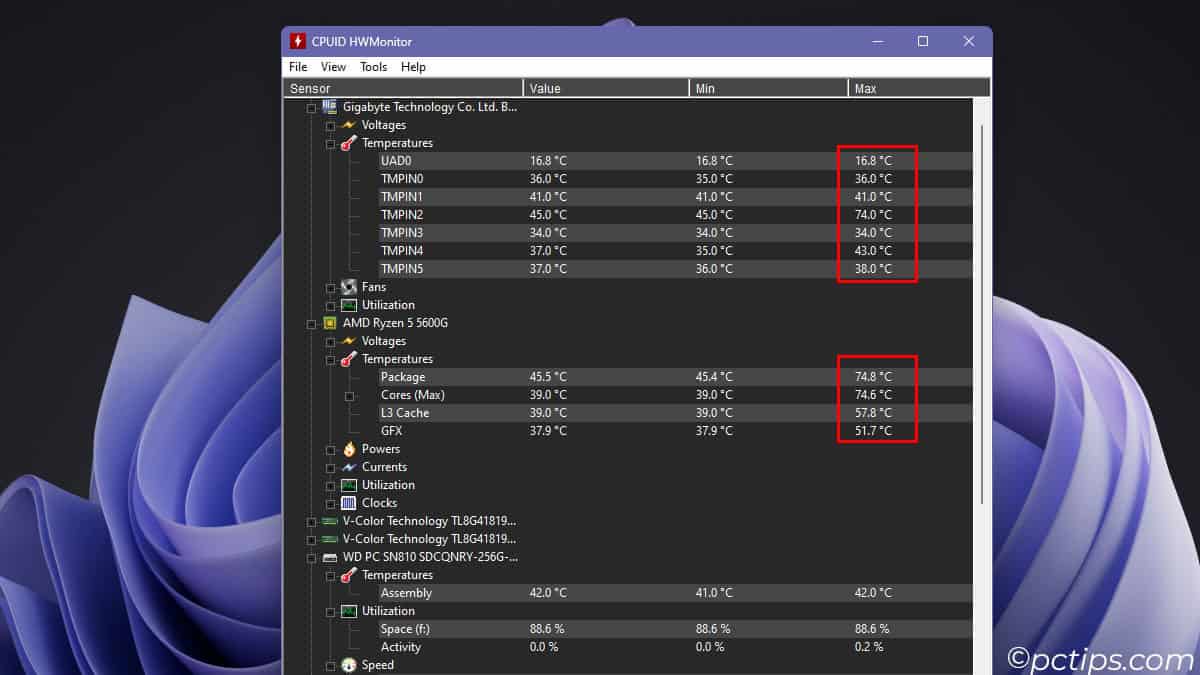Click the vertical scrollbar of sensor list

[x=981, y=300]
